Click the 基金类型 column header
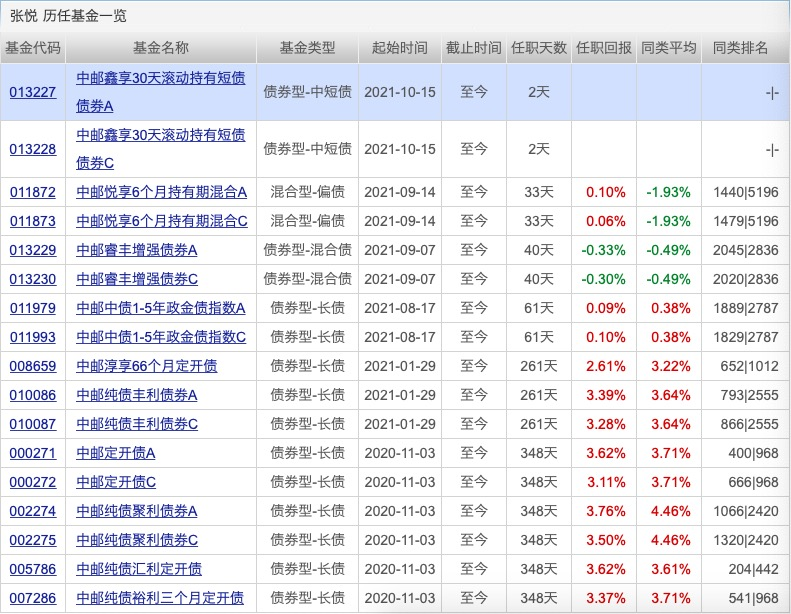791x614 pixels. [x=308, y=48]
